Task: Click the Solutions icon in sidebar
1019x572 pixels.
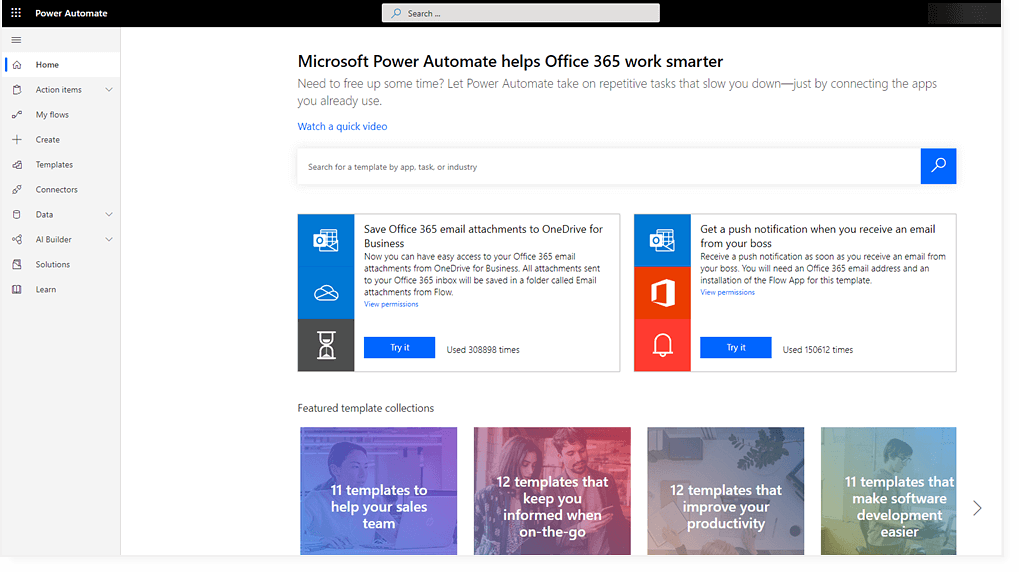Action: tap(16, 265)
